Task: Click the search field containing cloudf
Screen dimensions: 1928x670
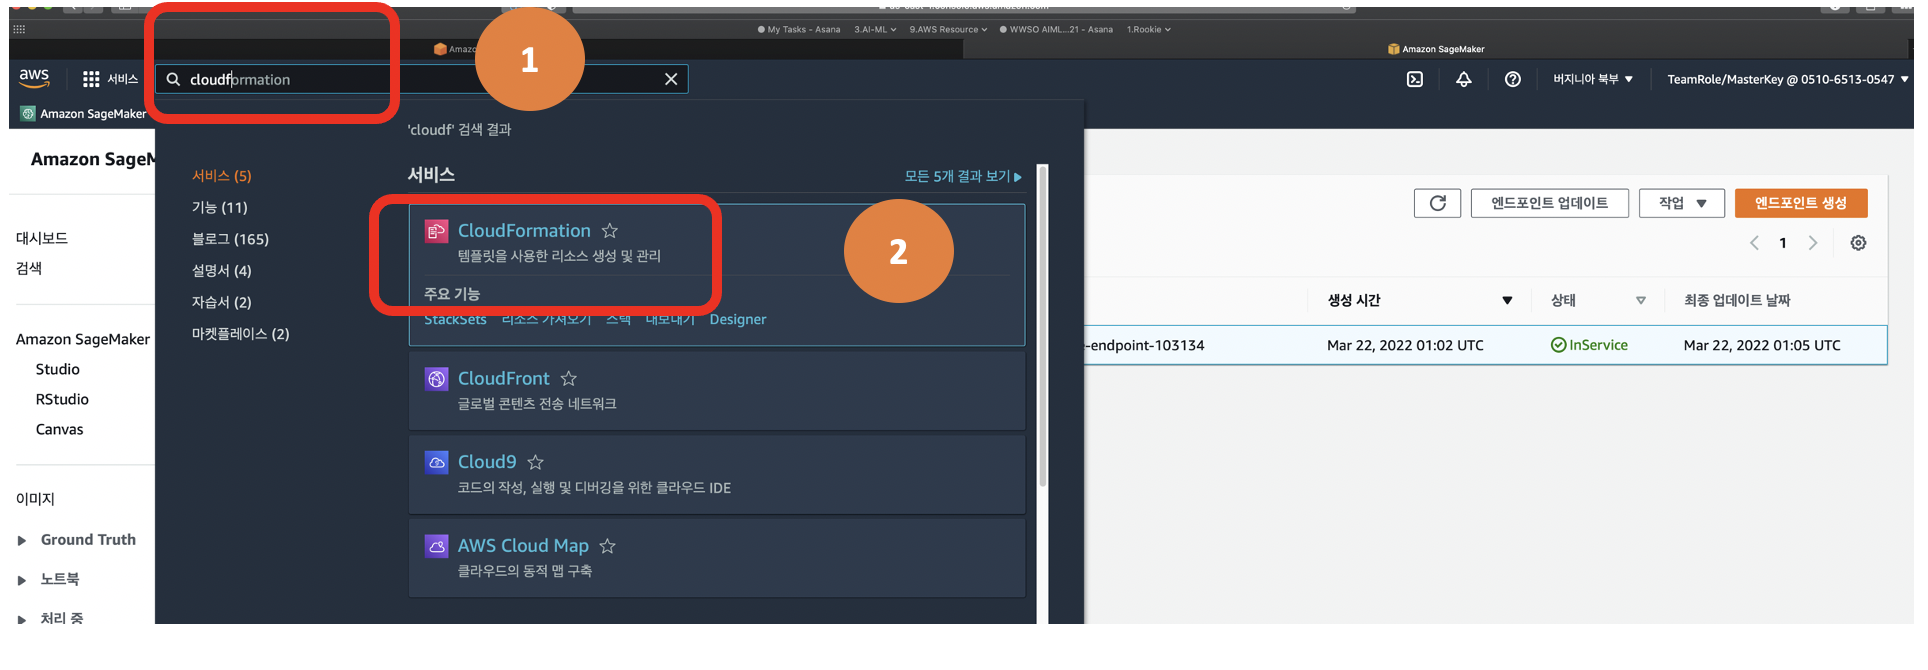Action: tap(420, 79)
